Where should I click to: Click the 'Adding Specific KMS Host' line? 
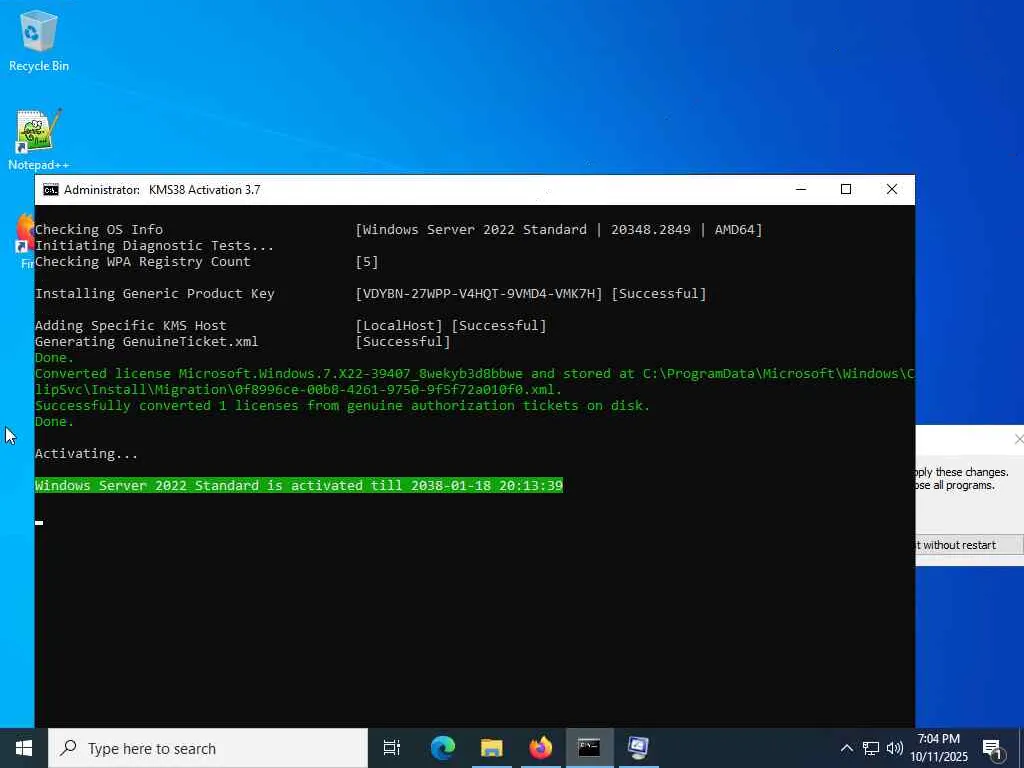(131, 325)
